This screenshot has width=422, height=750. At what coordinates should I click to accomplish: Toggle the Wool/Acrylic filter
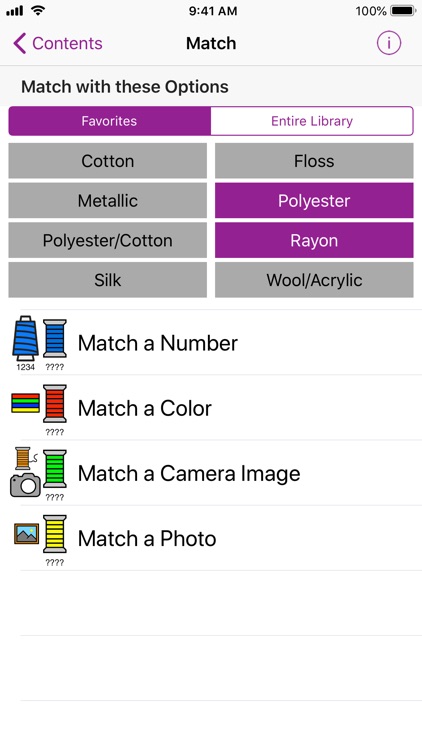[314, 280]
